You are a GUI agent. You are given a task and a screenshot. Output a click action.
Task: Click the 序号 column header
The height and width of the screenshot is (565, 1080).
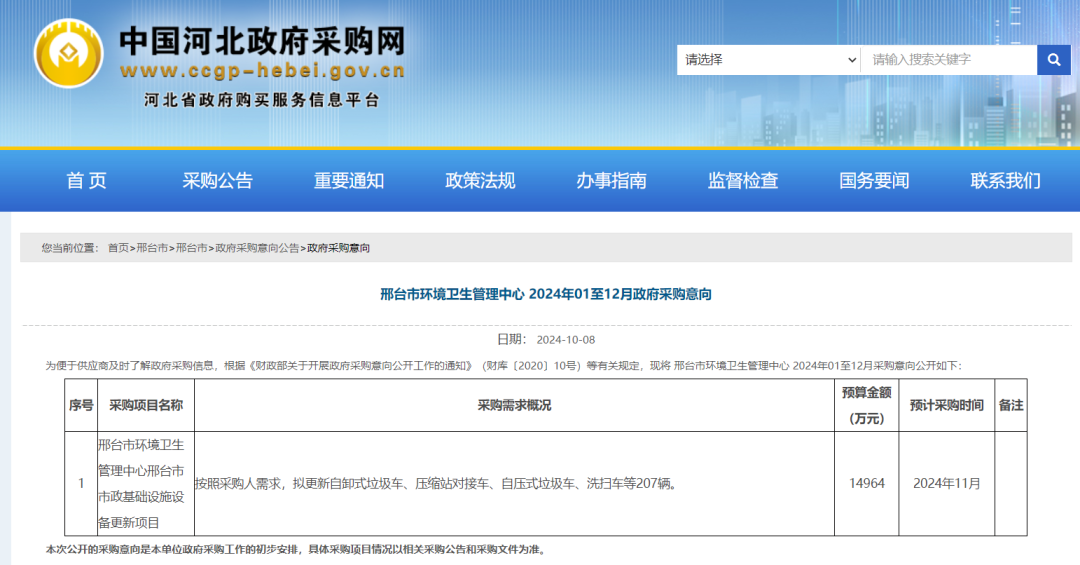click(81, 405)
